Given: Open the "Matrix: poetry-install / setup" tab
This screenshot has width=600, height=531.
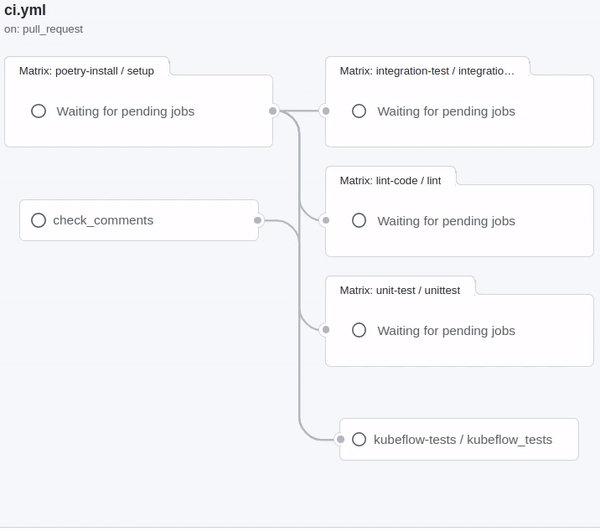Looking at the screenshot, I should 86,71.
